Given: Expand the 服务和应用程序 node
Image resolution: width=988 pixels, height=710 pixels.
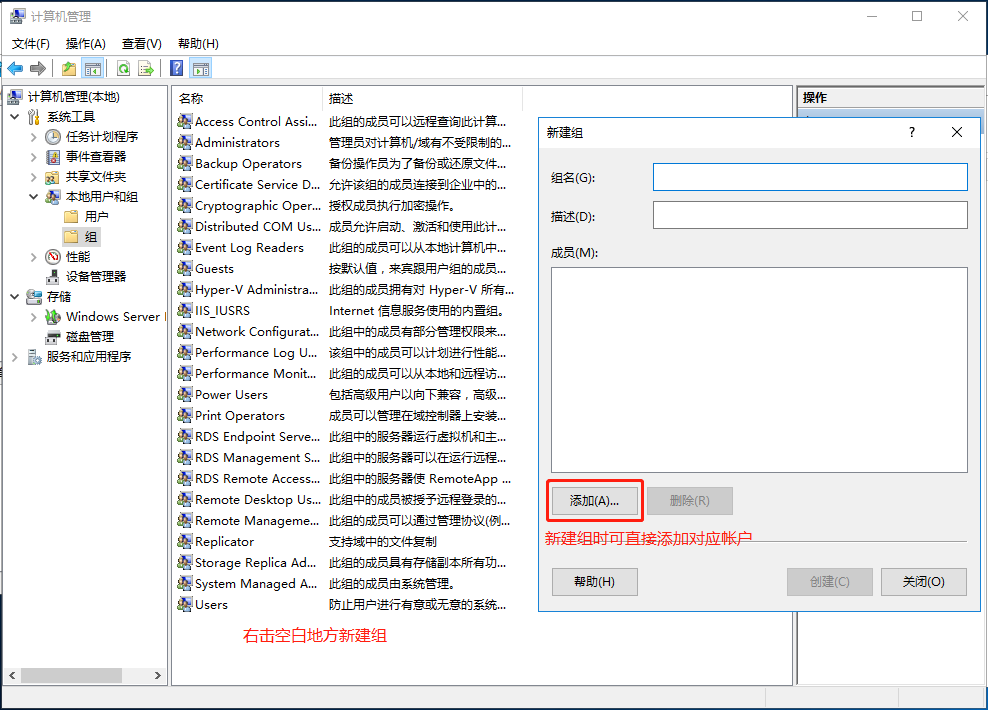Looking at the screenshot, I should (x=15, y=357).
